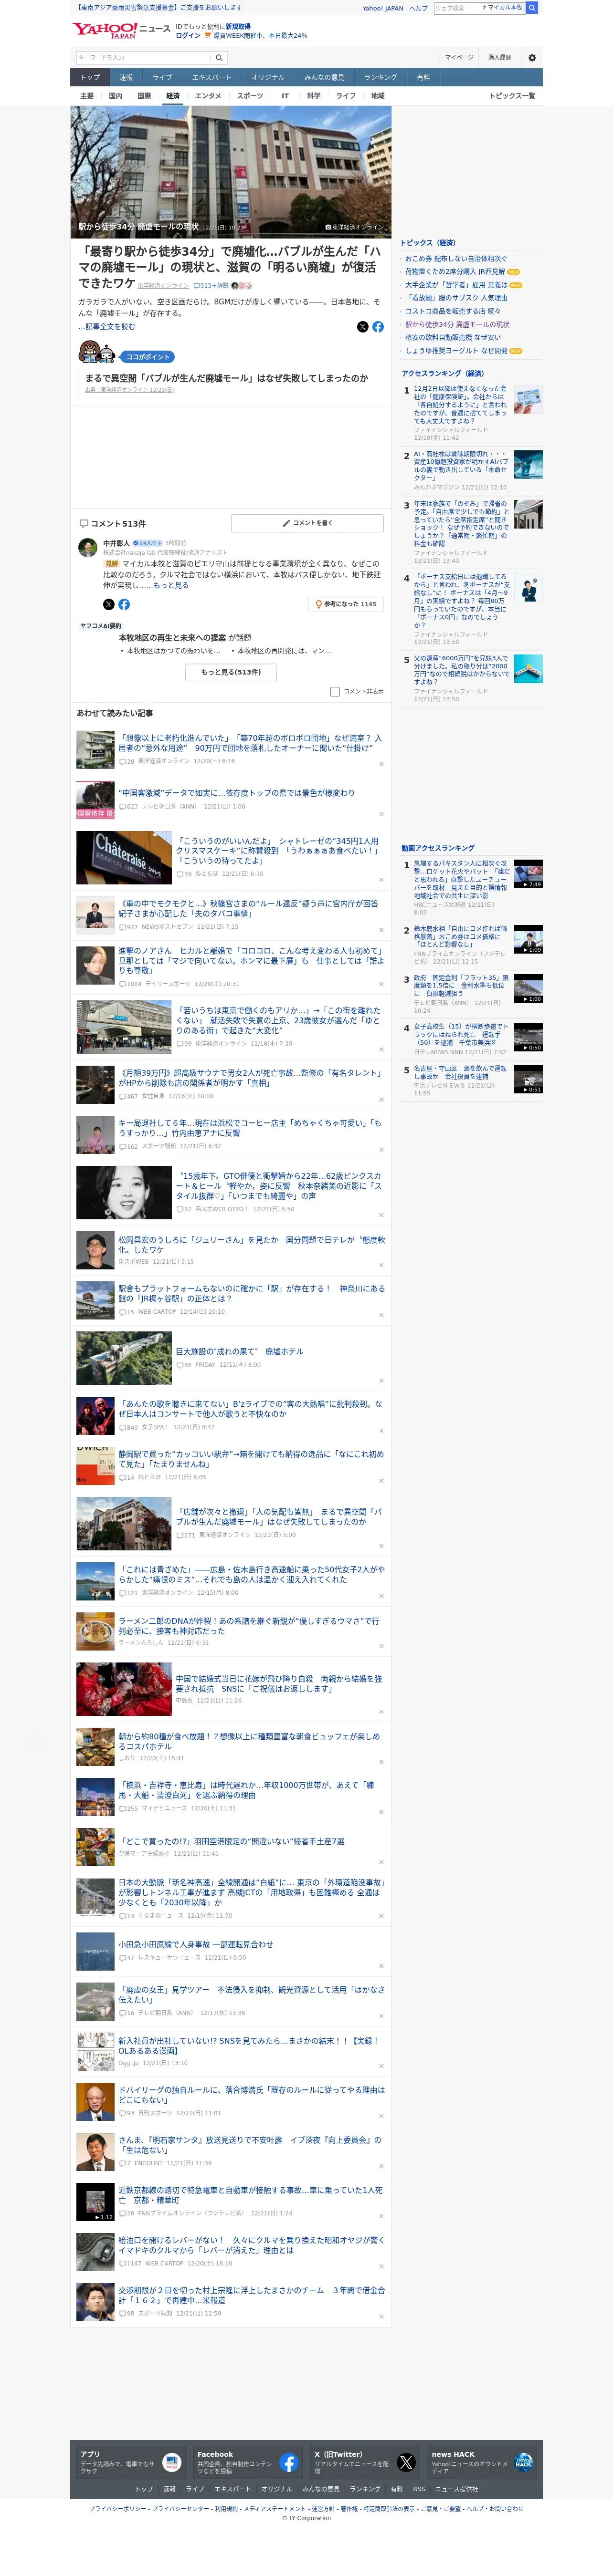The width and height of the screenshot is (613, 2576).
Task: Open the スポーツ category tab
Action: tap(250, 96)
